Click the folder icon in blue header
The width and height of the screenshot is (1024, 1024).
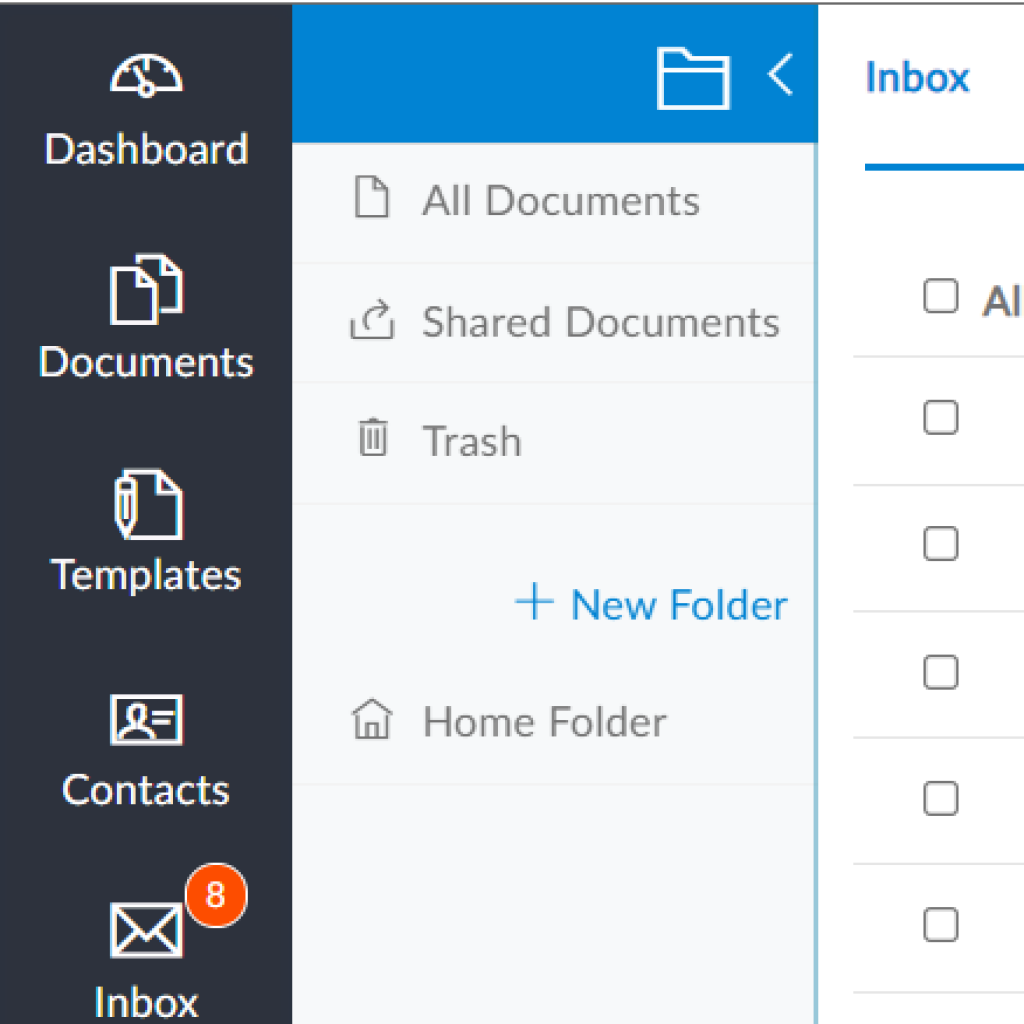(693, 78)
